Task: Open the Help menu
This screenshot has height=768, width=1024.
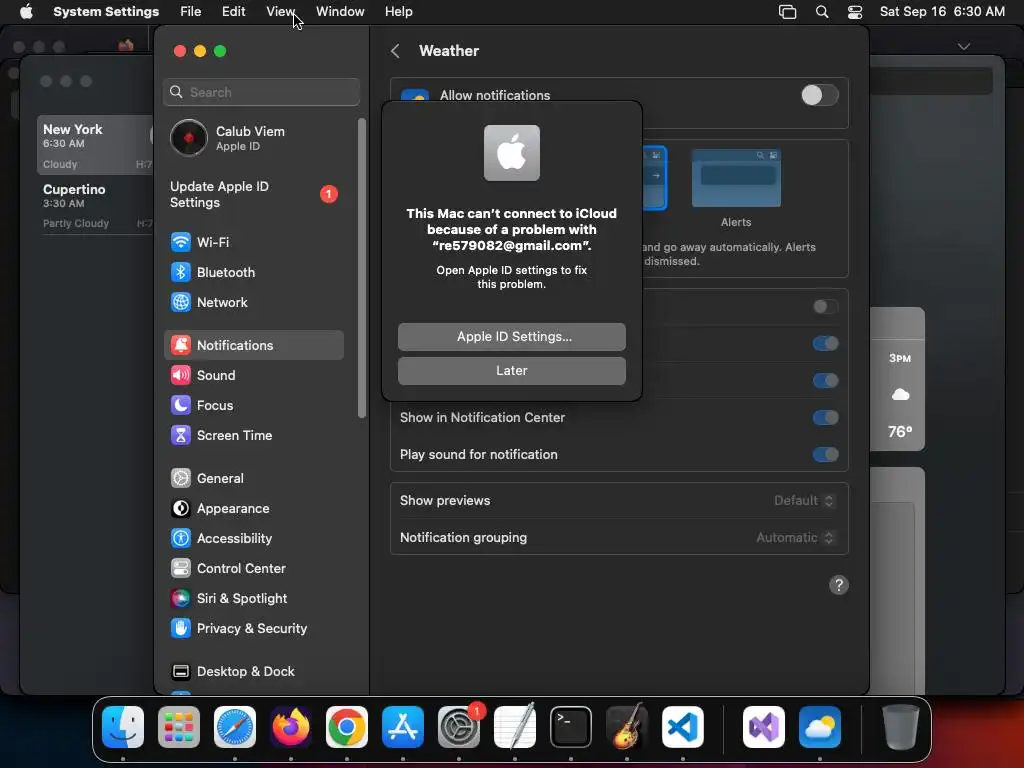Action: [x=398, y=12]
